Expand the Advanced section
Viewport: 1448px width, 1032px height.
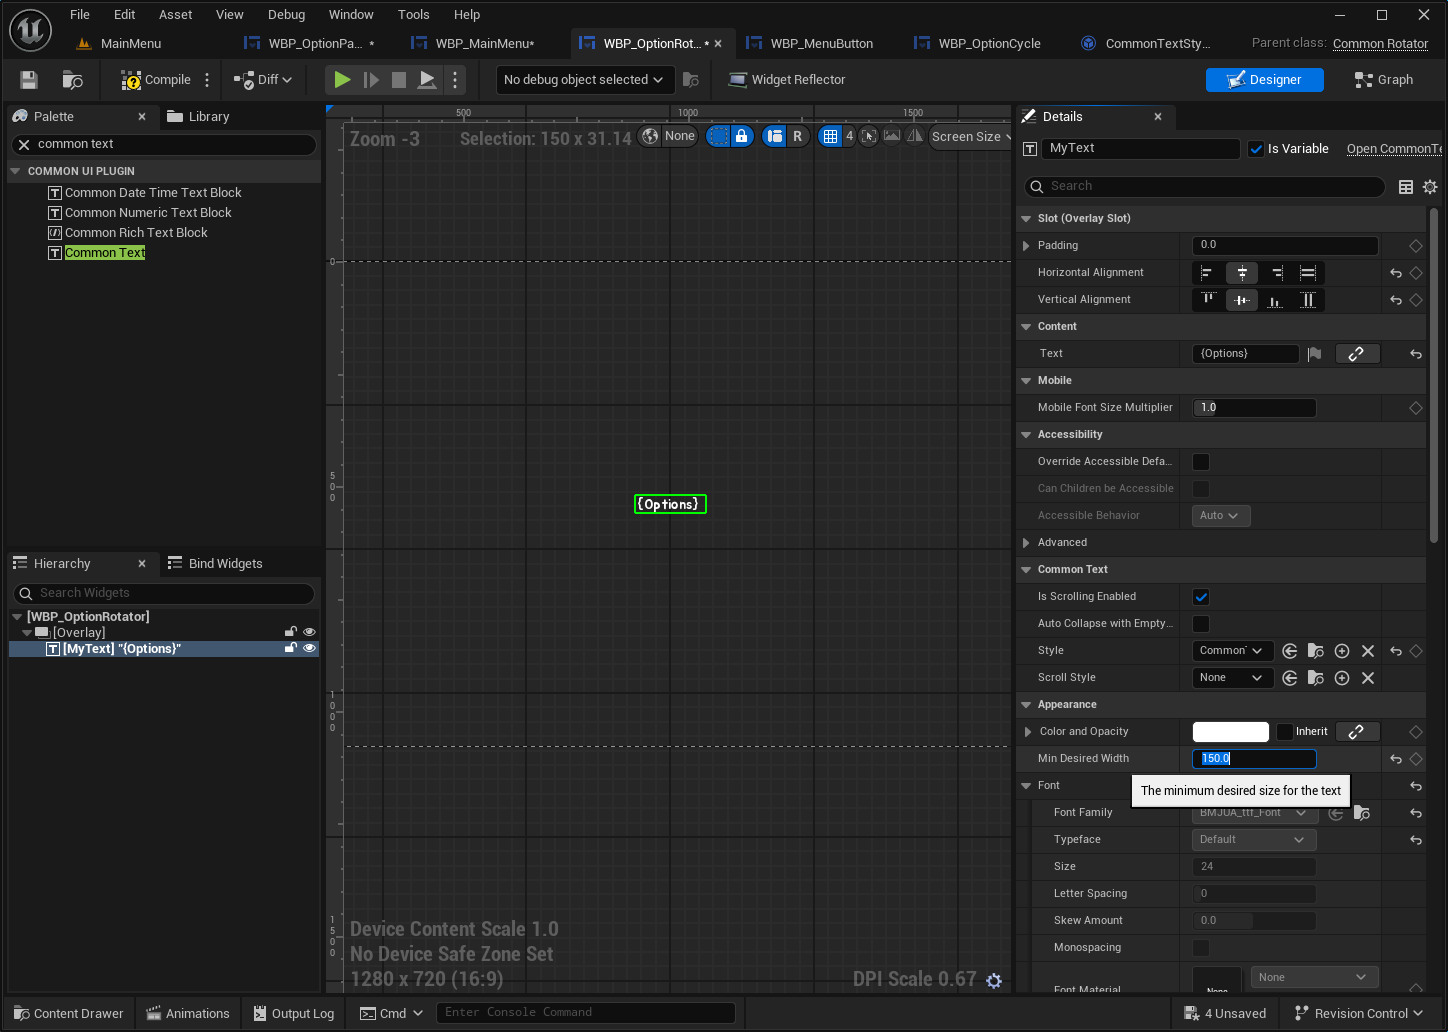(1026, 543)
